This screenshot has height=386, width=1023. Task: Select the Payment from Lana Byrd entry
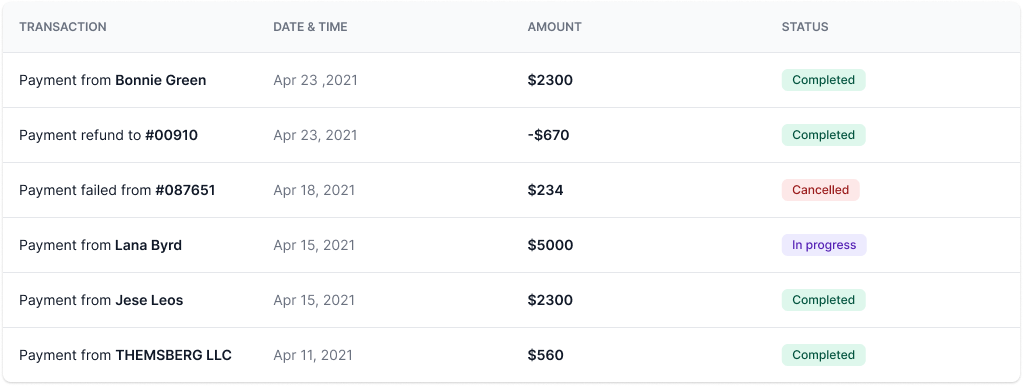point(512,245)
